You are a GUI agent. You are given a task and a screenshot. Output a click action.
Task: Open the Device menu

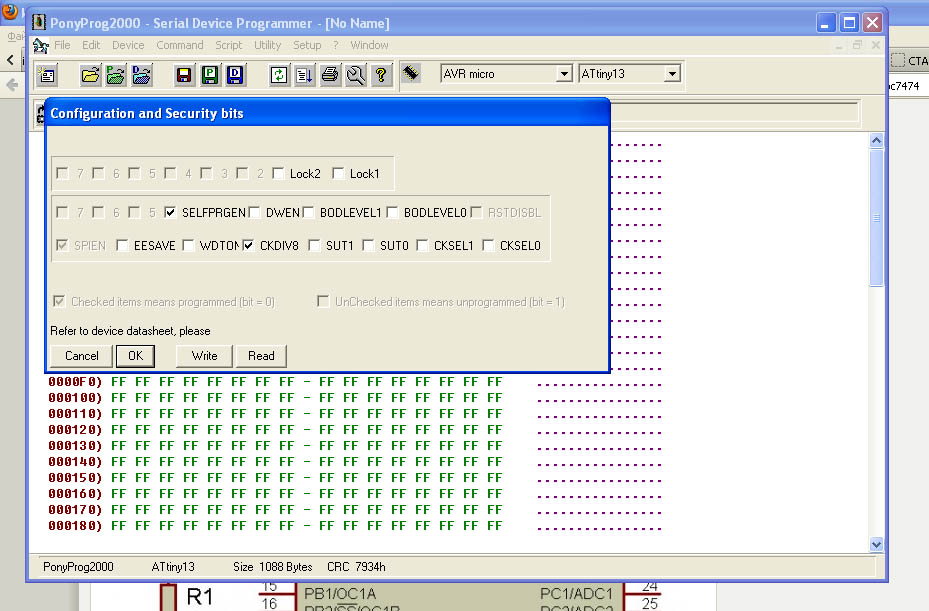[128, 45]
